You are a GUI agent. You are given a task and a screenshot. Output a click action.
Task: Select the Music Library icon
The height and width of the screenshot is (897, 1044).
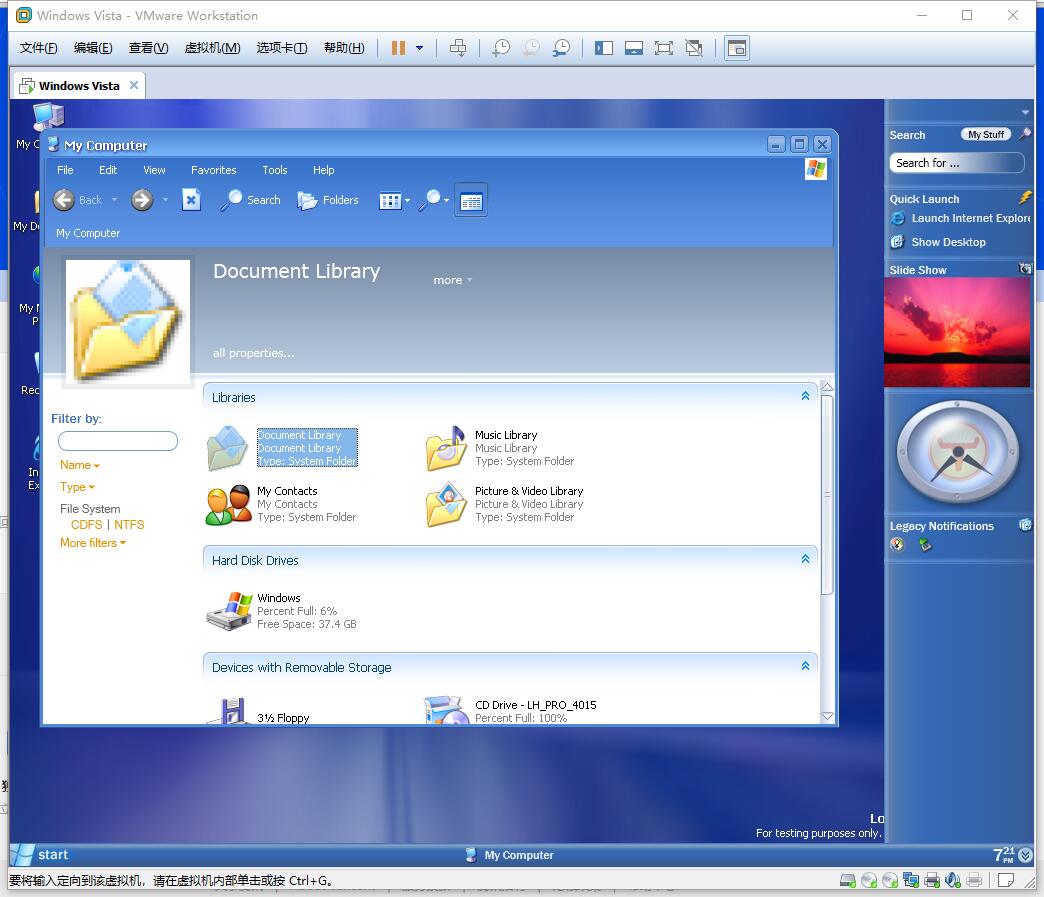pos(446,448)
